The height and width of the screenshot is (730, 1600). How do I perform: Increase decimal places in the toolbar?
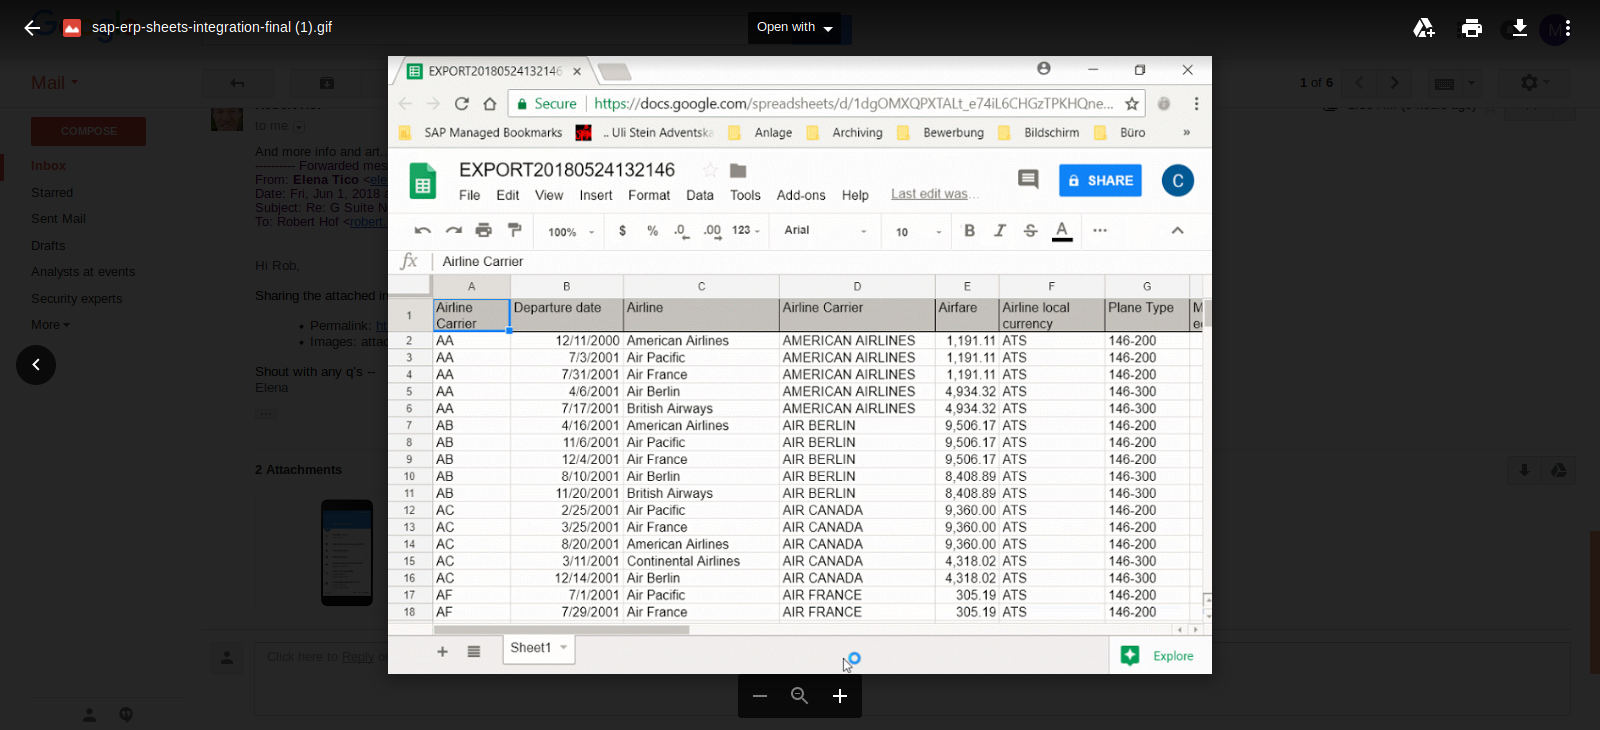(712, 231)
